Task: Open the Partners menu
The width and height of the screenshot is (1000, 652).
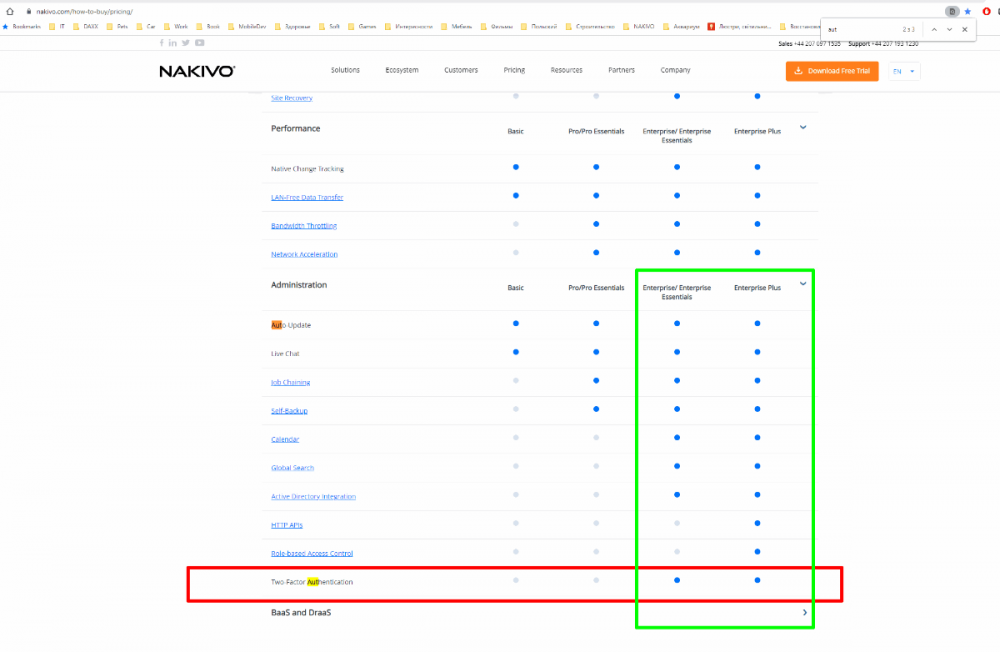Action: [x=621, y=70]
